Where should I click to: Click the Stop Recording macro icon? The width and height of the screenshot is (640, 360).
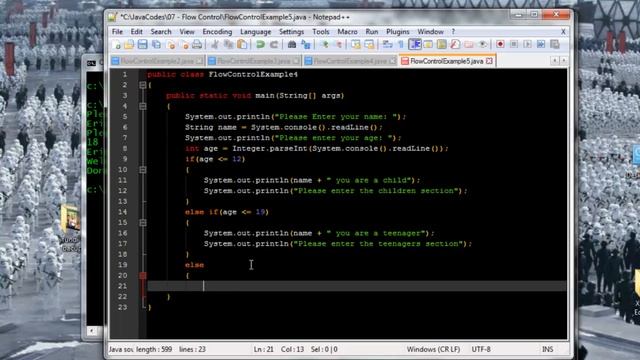(514, 44)
